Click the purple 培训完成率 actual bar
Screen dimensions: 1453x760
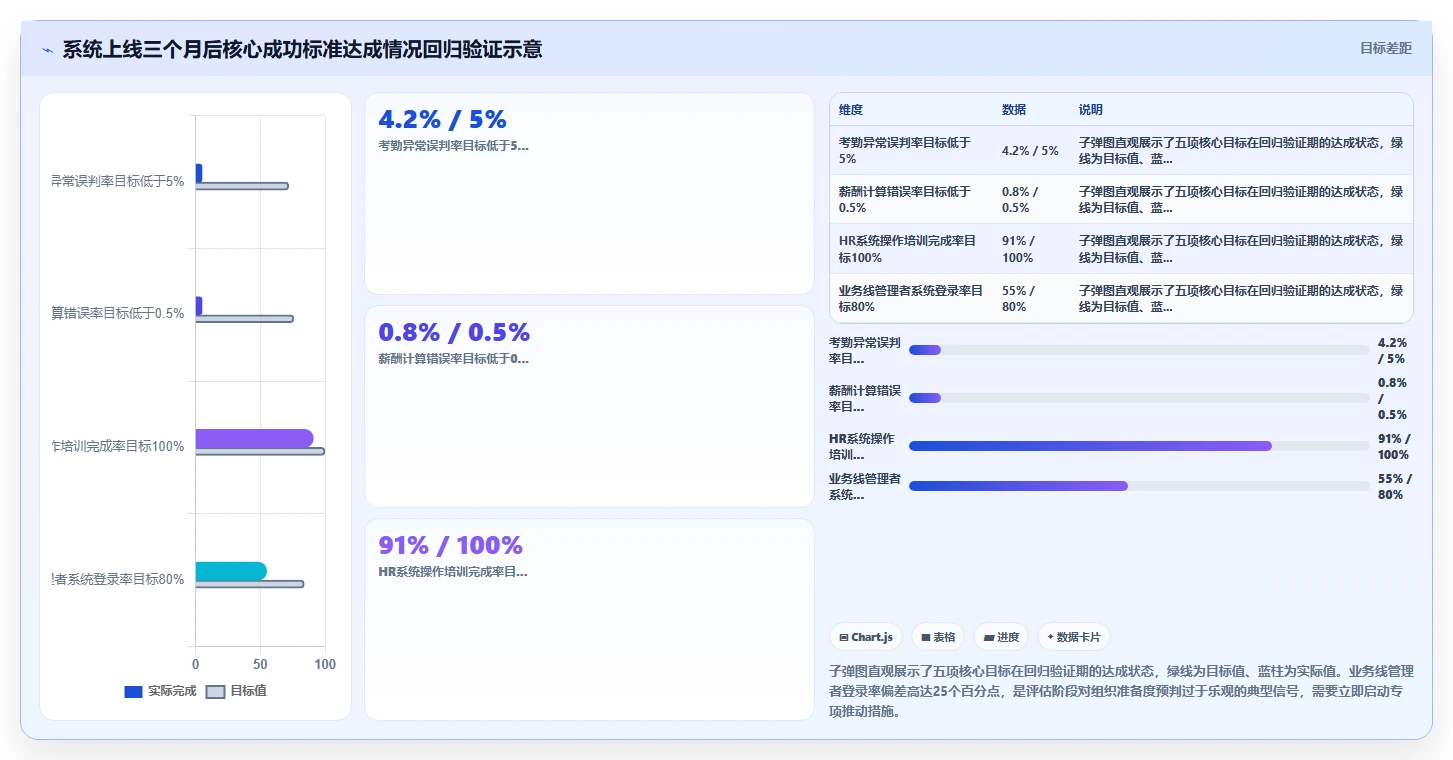(x=254, y=438)
